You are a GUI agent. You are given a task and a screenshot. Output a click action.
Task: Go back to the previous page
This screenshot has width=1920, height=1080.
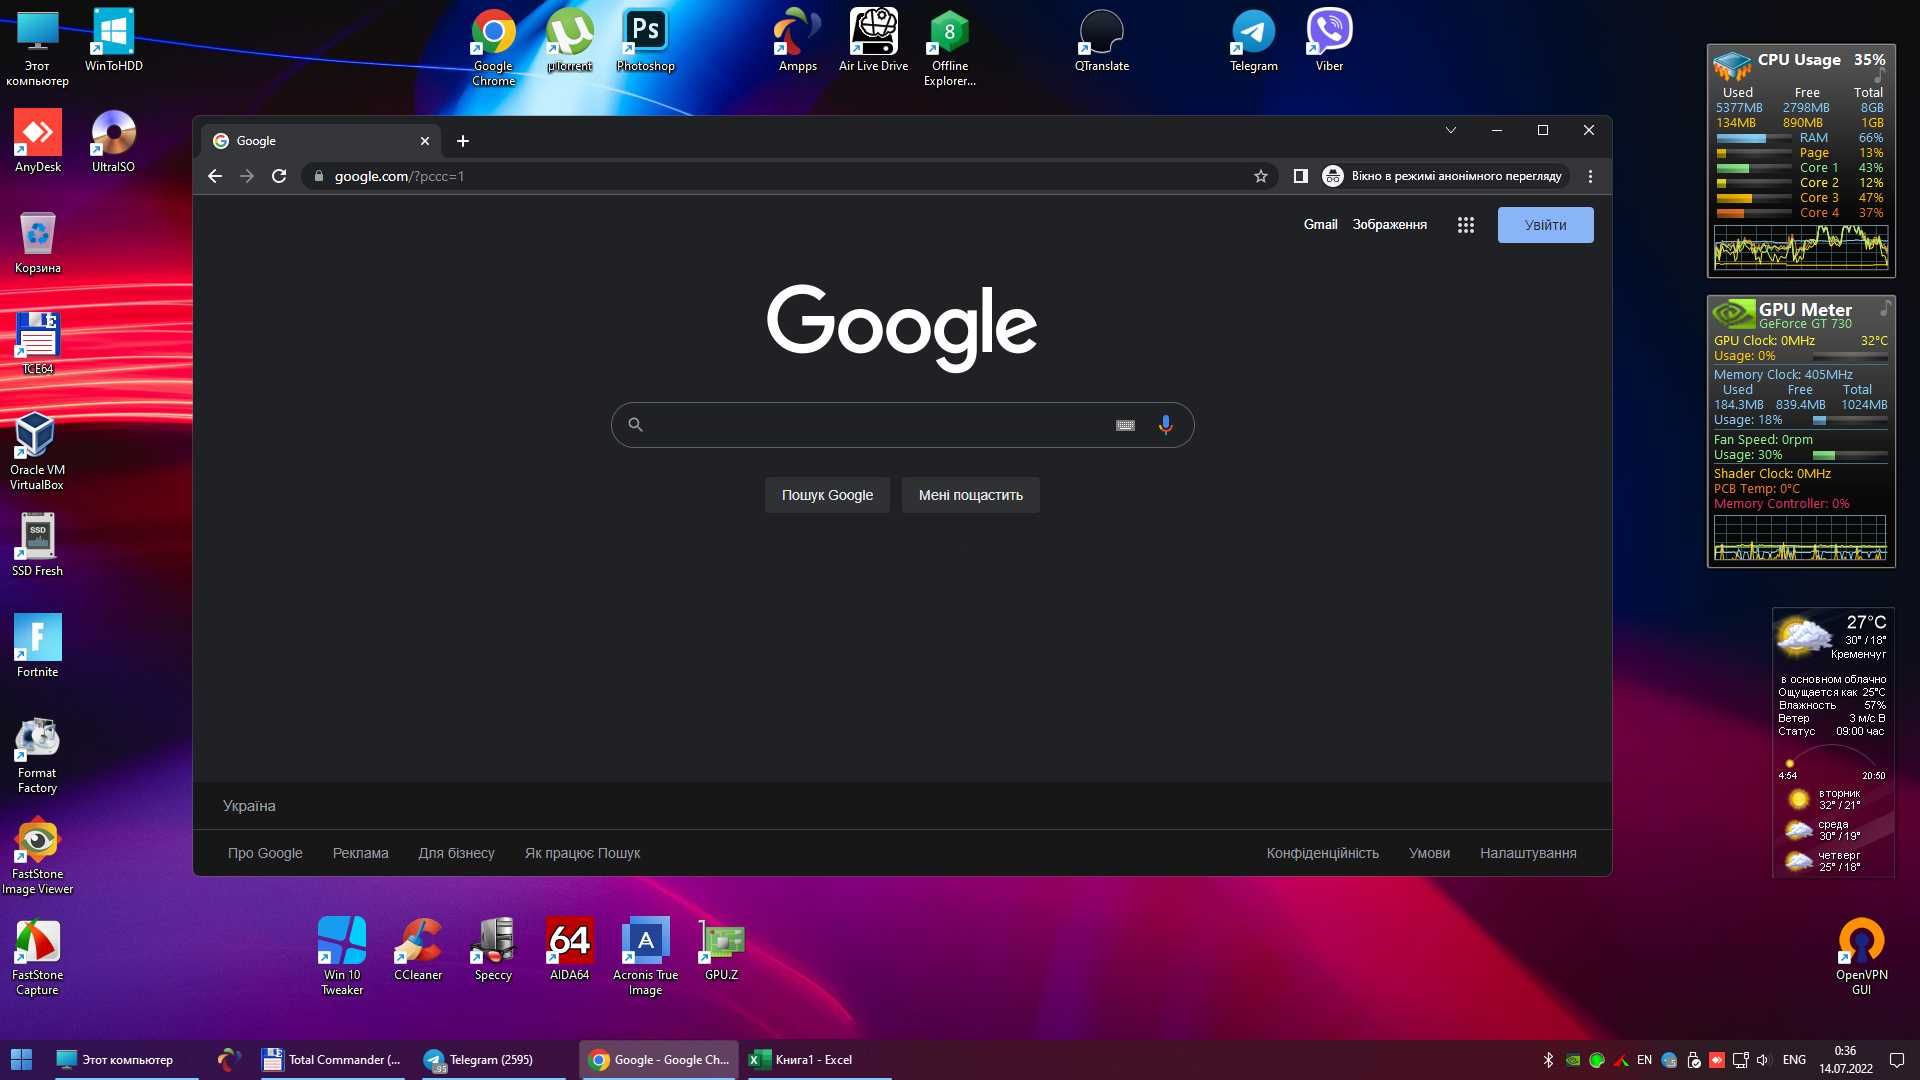pyautogui.click(x=214, y=176)
